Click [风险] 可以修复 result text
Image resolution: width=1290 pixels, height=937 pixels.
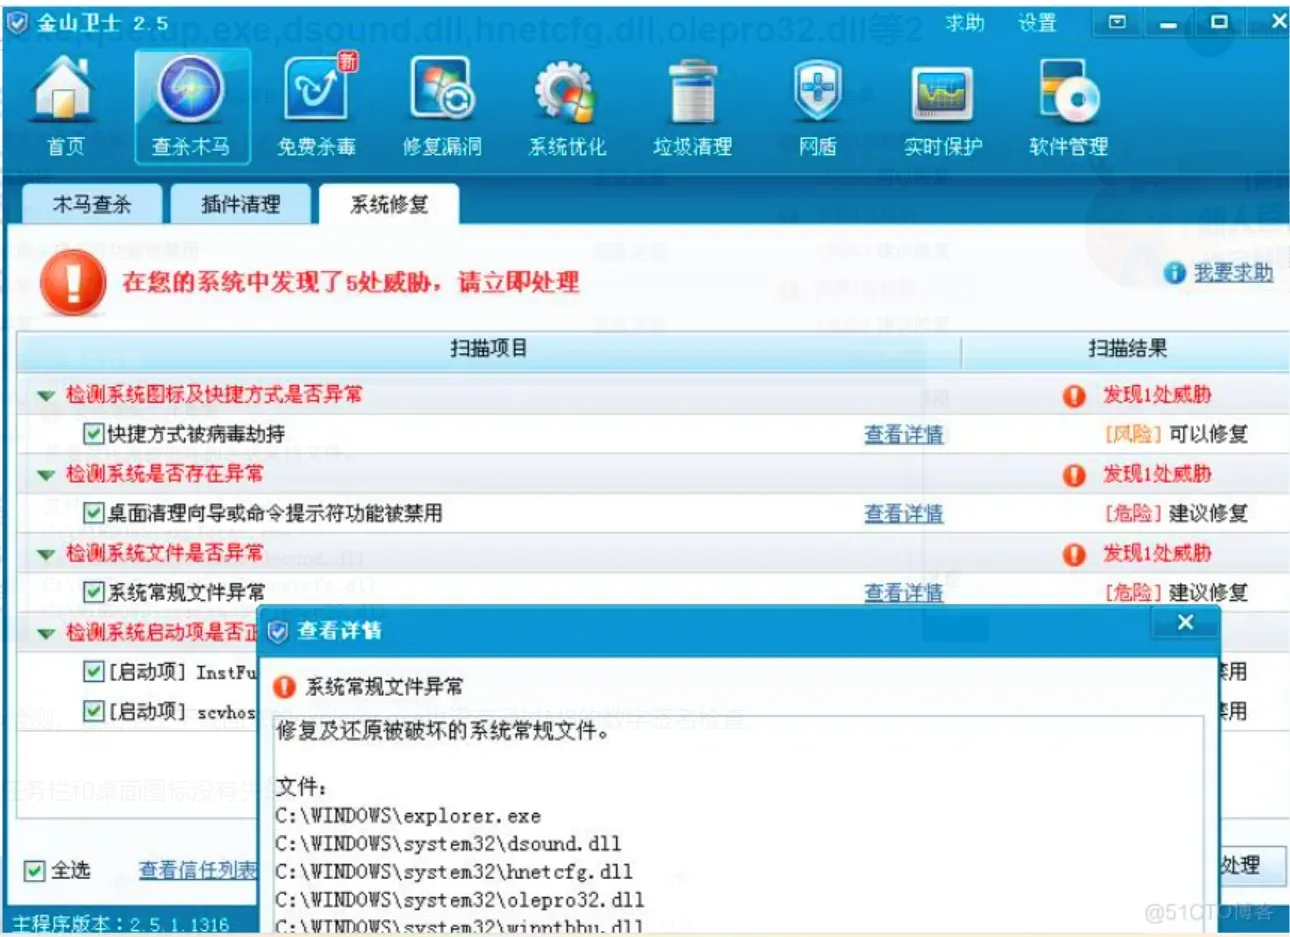coord(1176,434)
